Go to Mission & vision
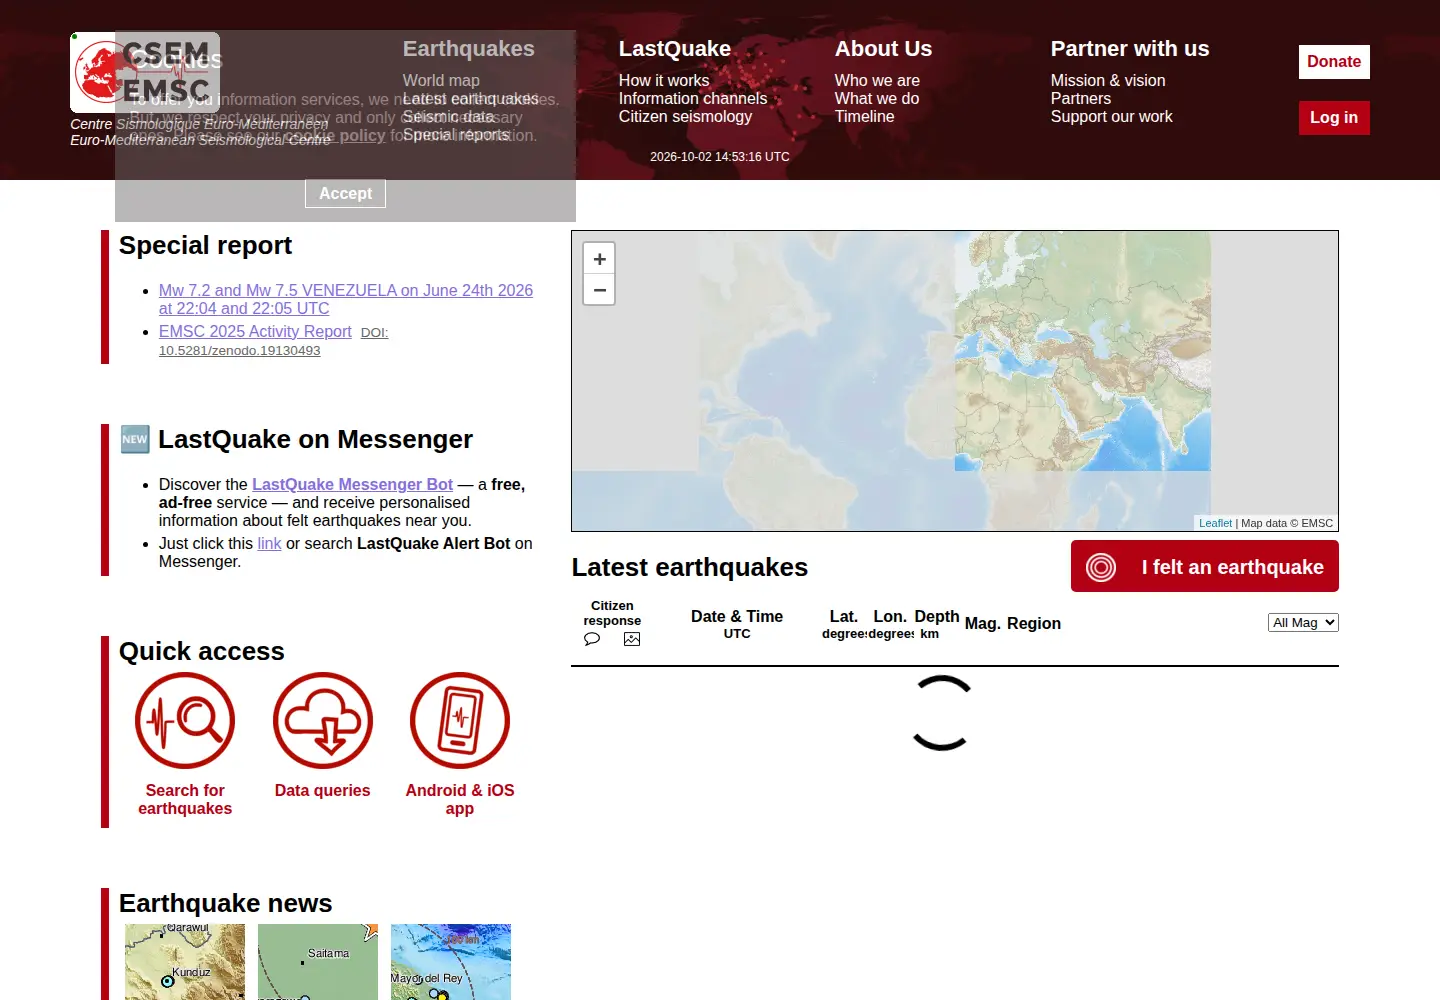The height and width of the screenshot is (1000, 1440). pos(1108,80)
